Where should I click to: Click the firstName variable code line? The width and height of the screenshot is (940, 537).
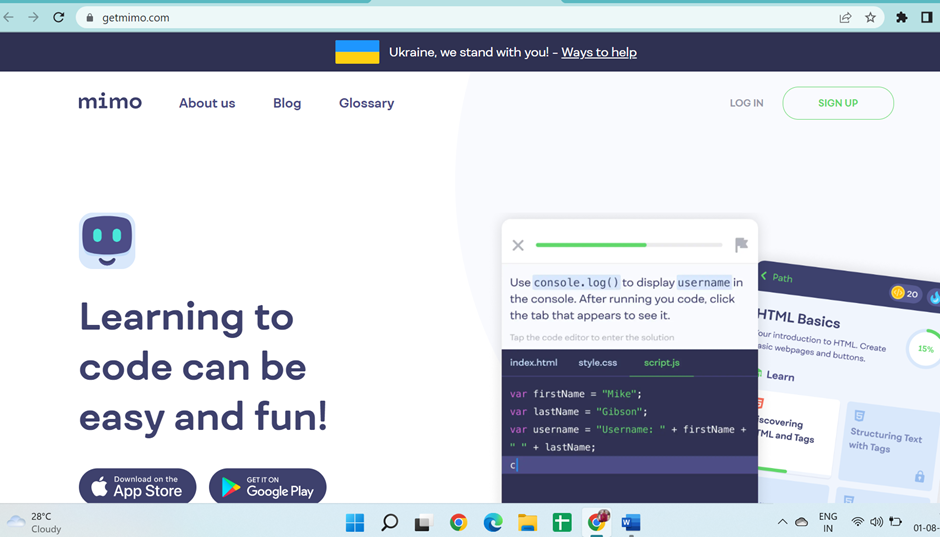(576, 394)
